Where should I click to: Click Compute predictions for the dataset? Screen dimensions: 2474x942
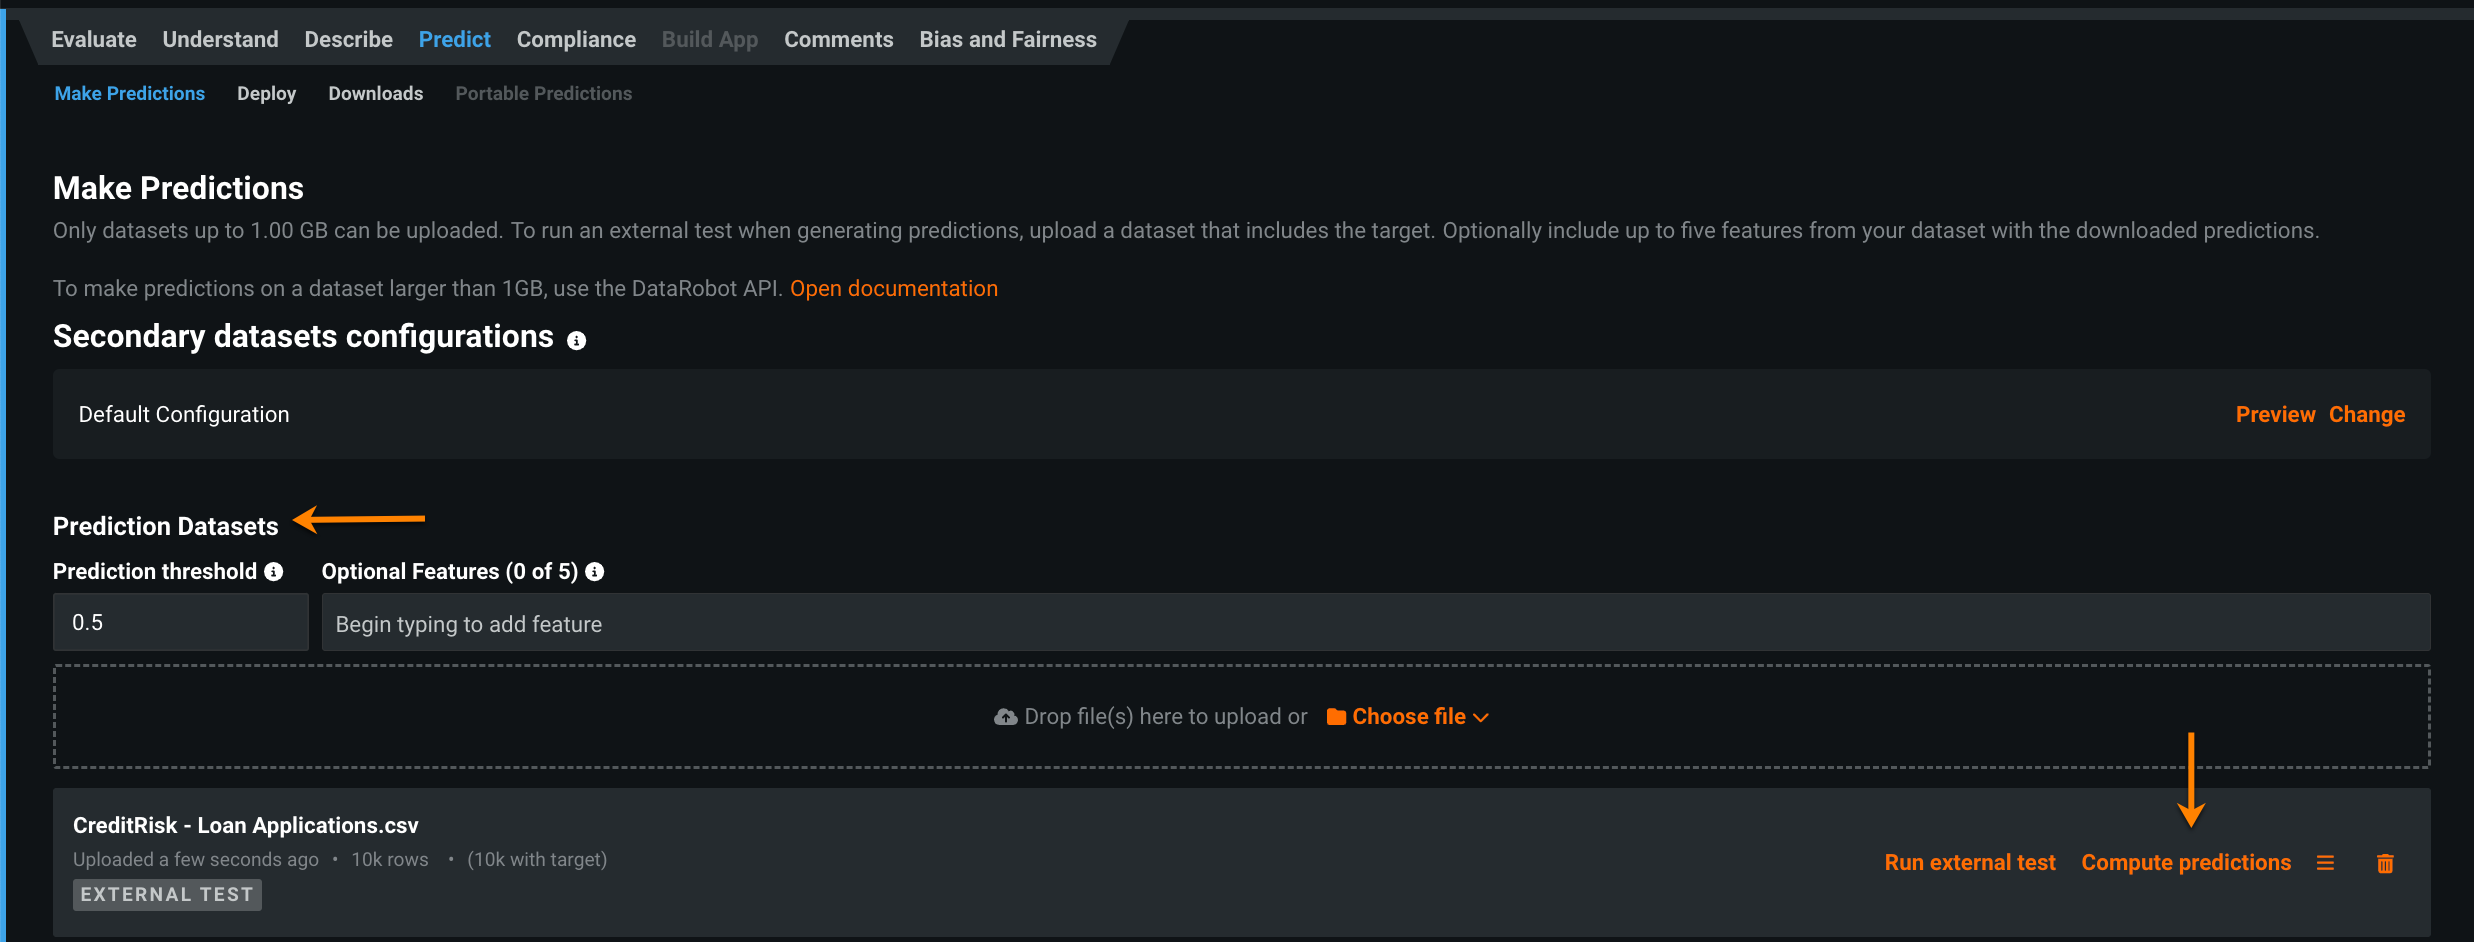(2185, 863)
